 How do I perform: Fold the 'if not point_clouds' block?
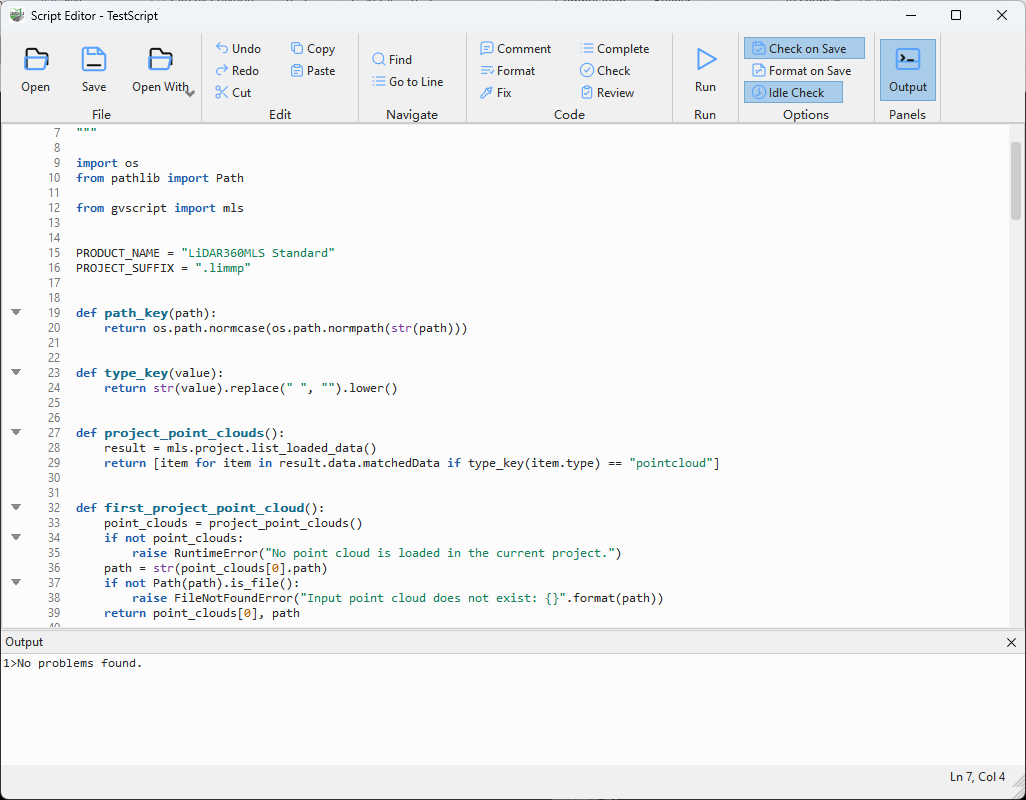[16, 538]
